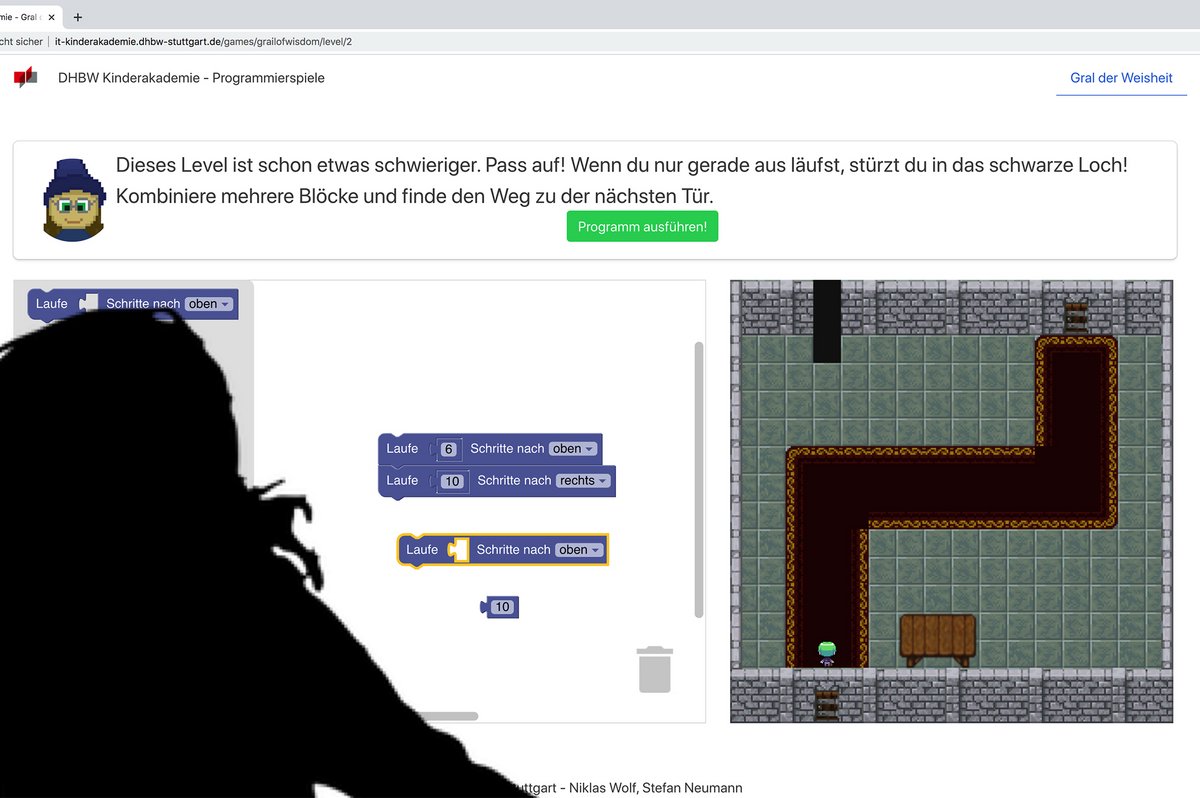Screen dimensions: 1200x798
Task: Click the trash can icon in workspace
Action: pos(655,669)
